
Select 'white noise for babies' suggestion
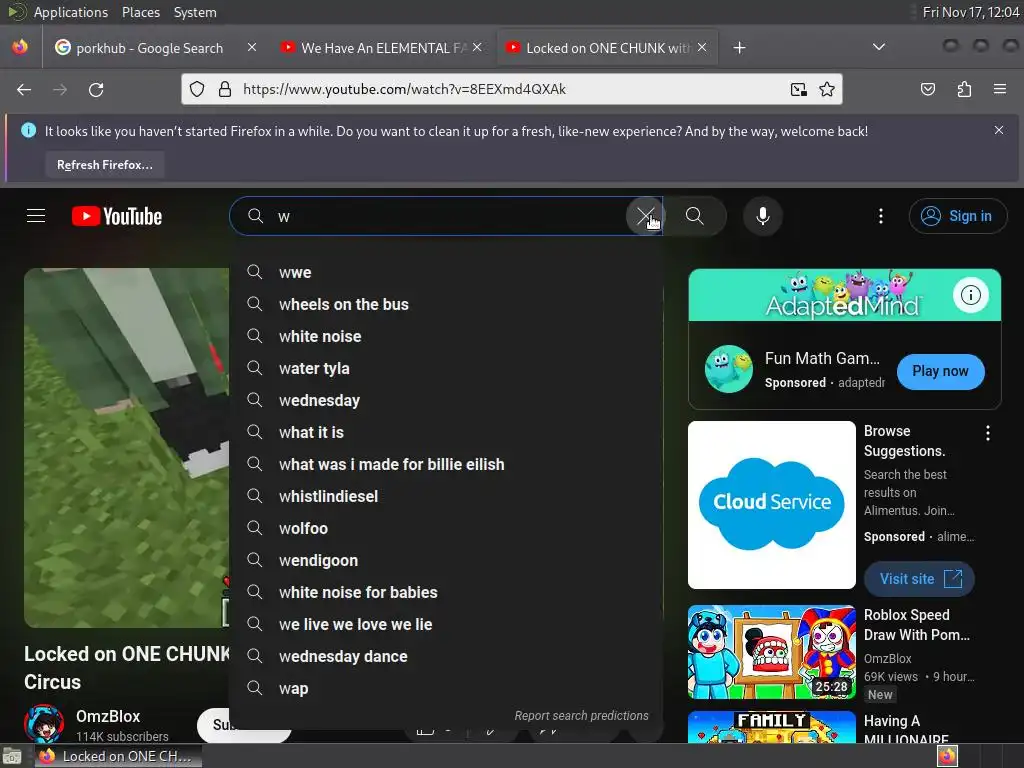pos(446,592)
